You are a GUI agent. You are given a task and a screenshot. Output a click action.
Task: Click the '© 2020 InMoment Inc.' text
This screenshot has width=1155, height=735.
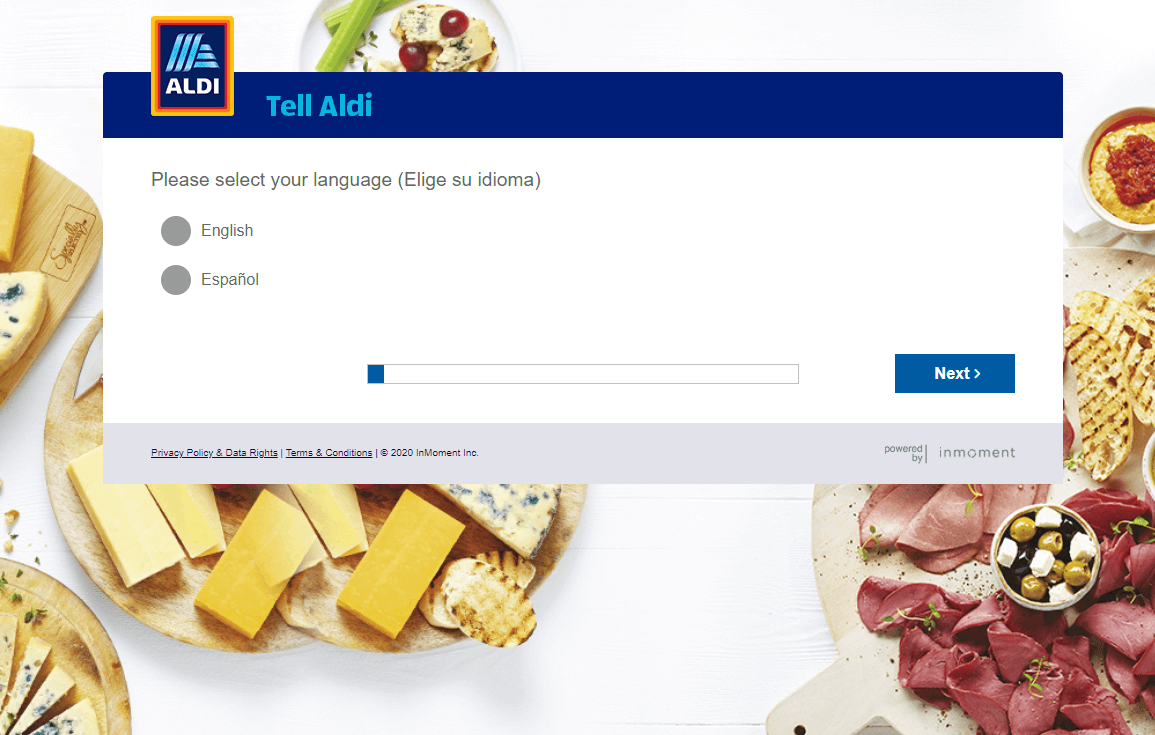[429, 453]
